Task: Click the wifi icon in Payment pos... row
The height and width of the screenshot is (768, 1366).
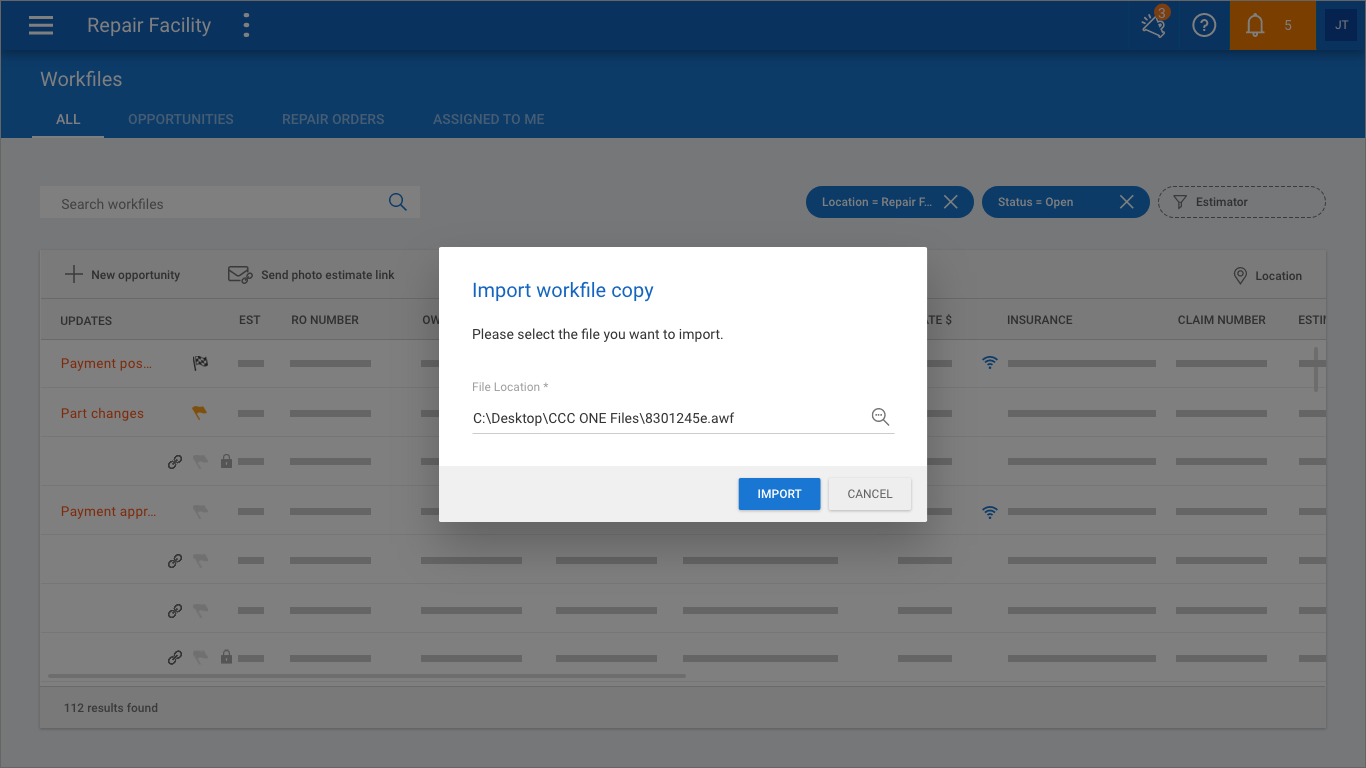Action: tap(990, 363)
